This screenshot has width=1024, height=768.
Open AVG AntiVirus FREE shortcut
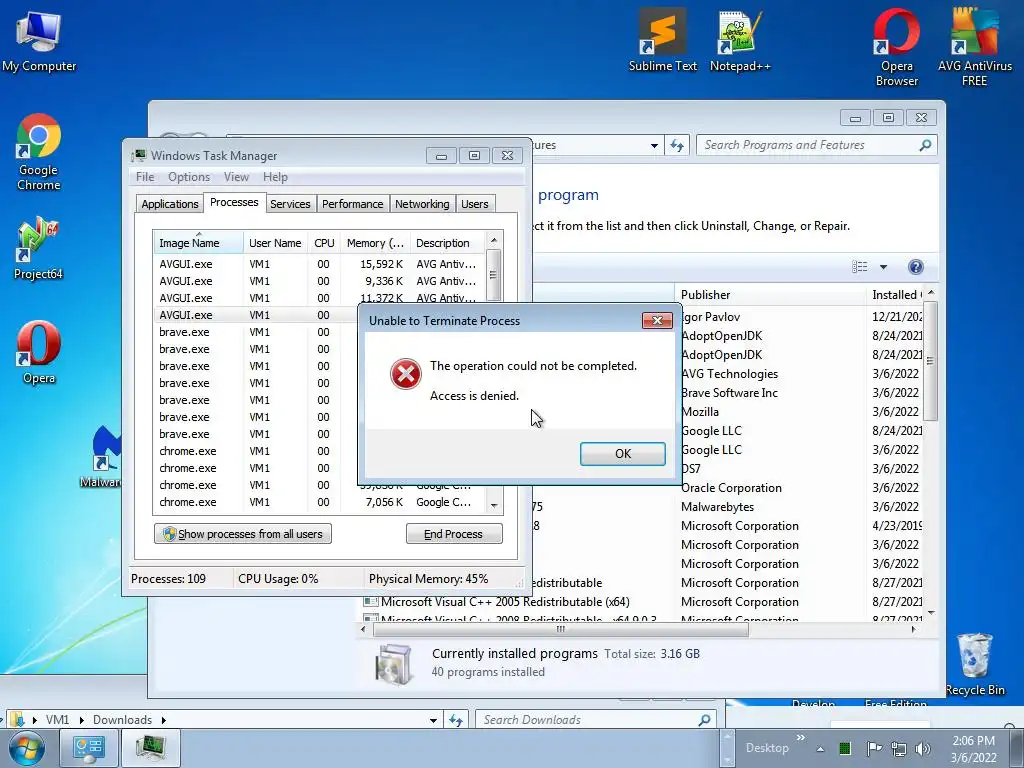pyautogui.click(x=974, y=48)
